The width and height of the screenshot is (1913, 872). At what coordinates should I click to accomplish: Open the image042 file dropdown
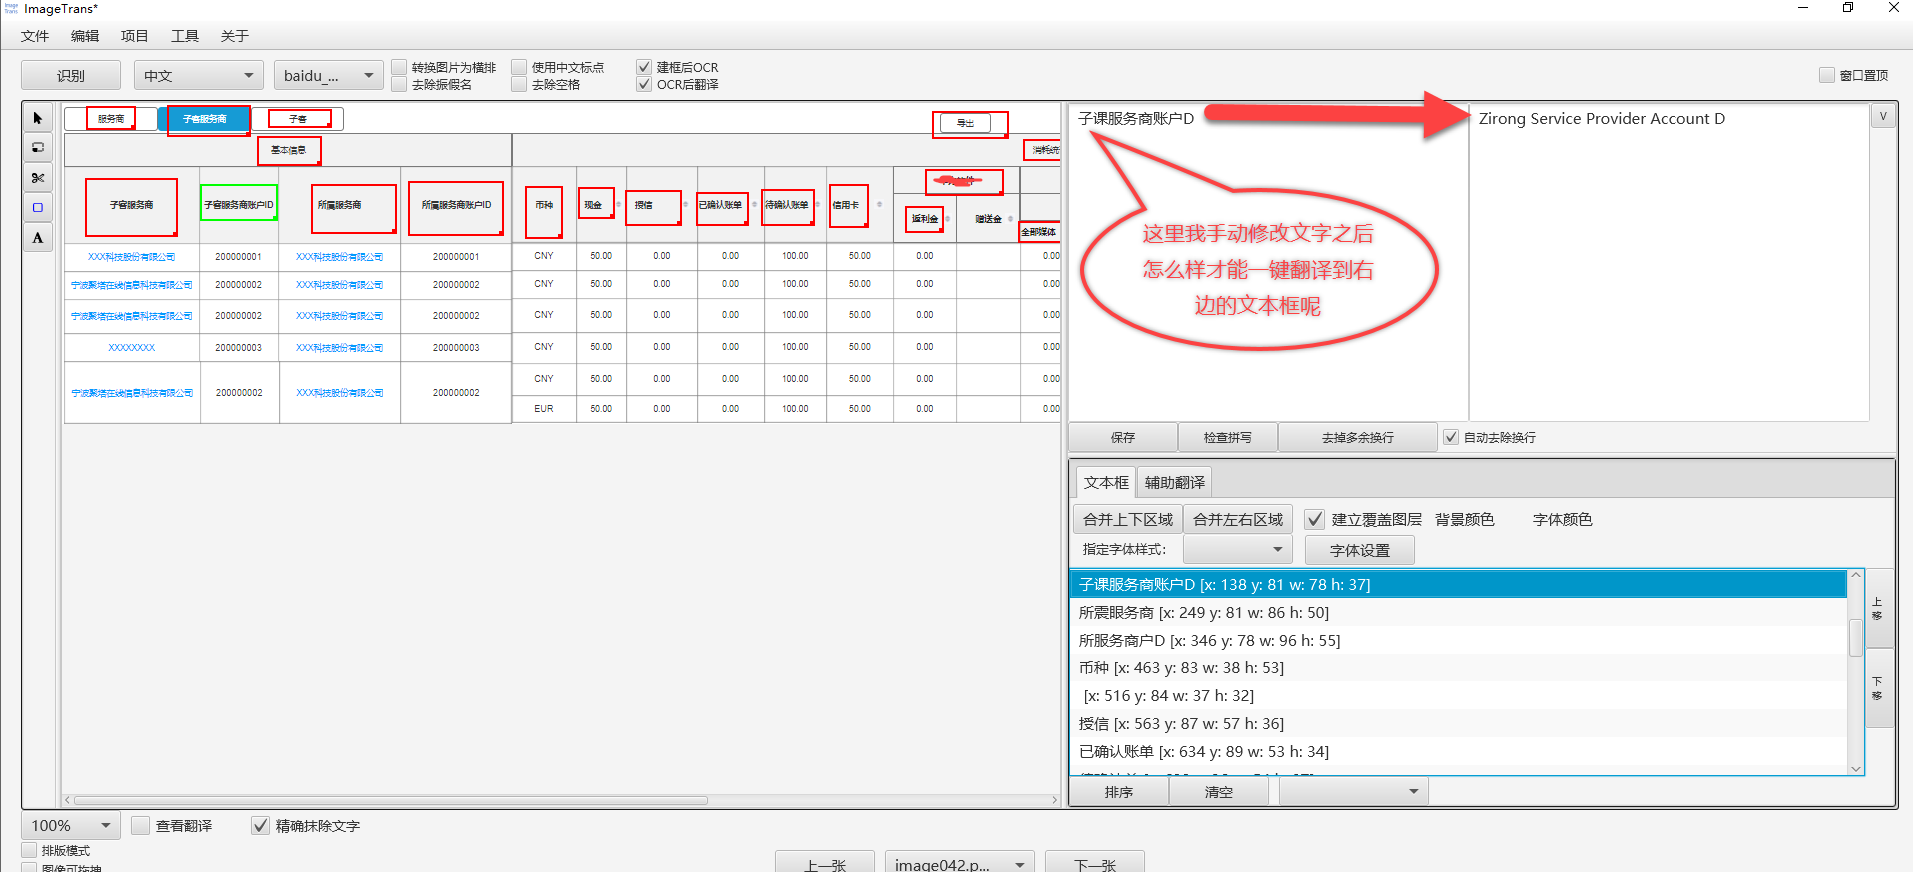pos(960,864)
